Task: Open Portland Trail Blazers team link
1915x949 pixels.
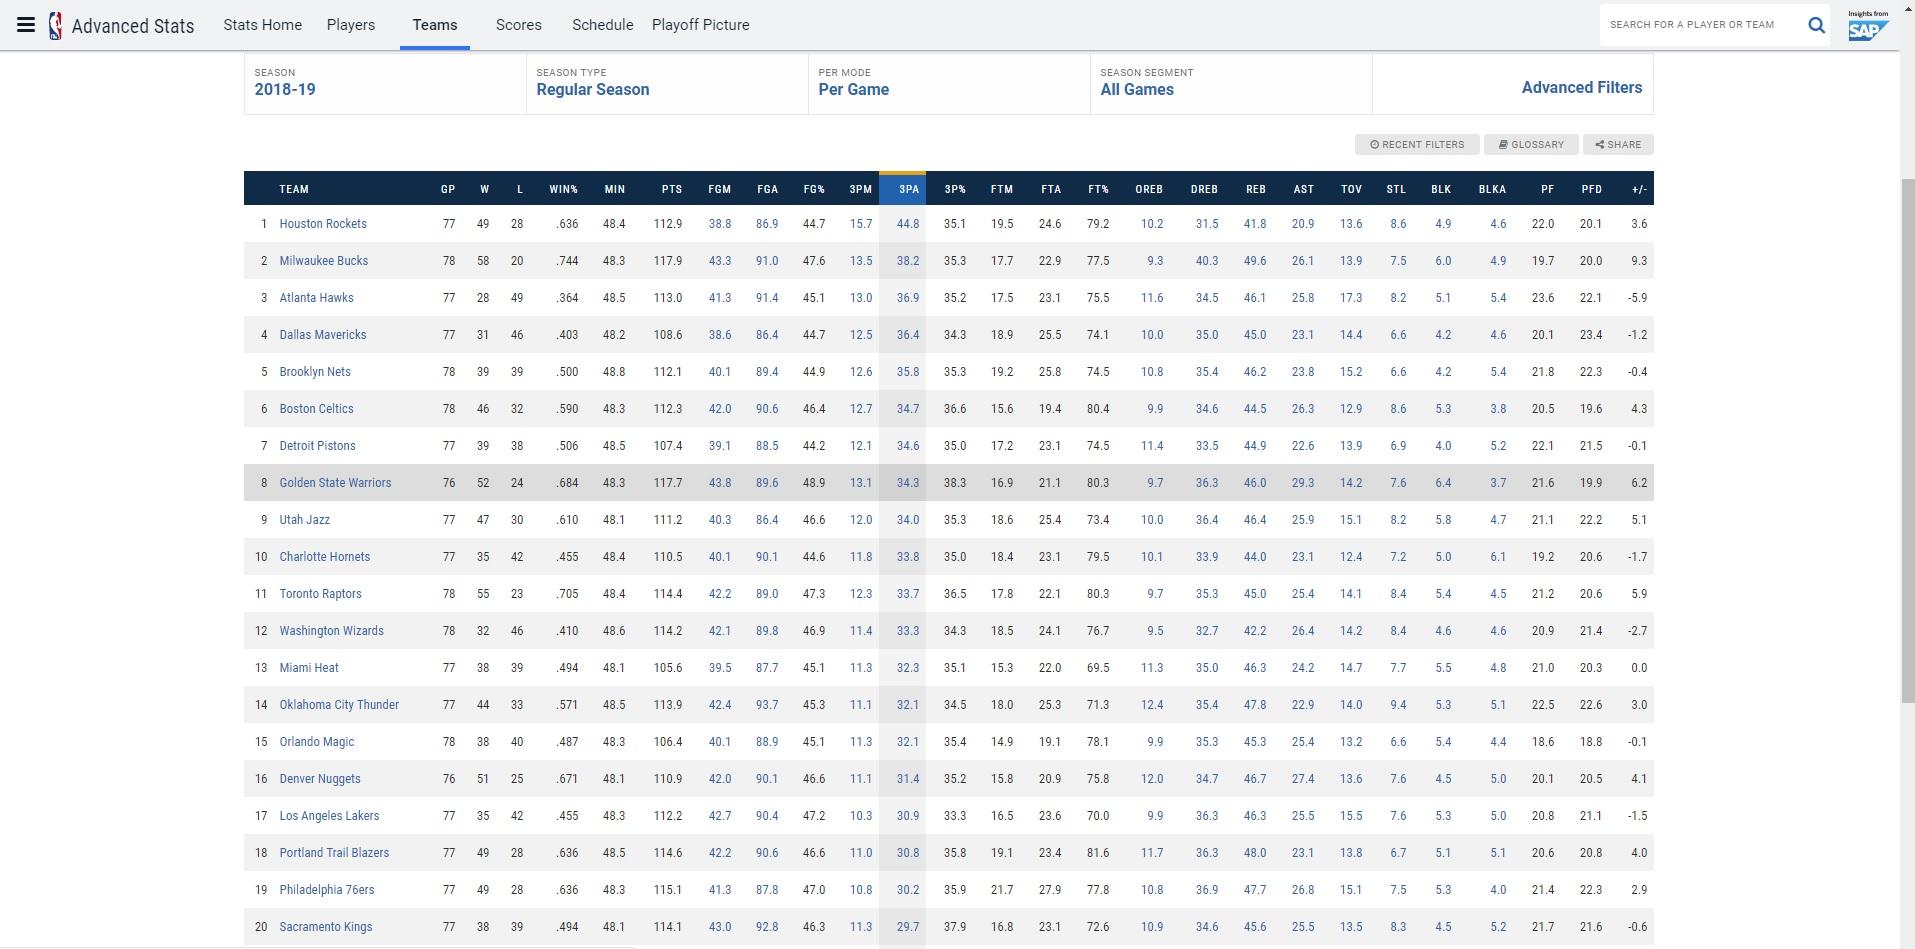Action: click(x=334, y=853)
